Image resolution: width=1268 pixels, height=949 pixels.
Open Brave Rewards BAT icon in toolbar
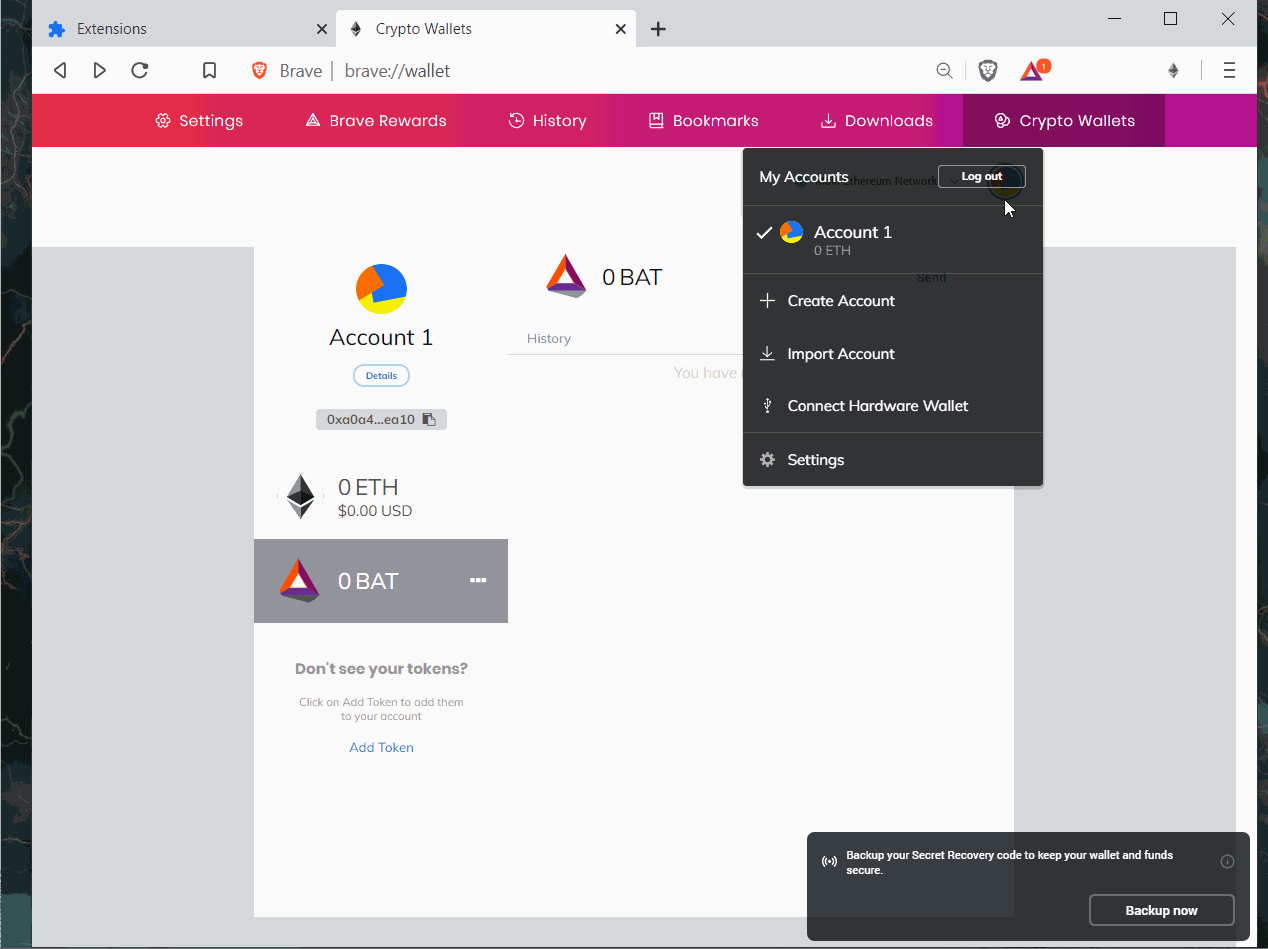1032,70
